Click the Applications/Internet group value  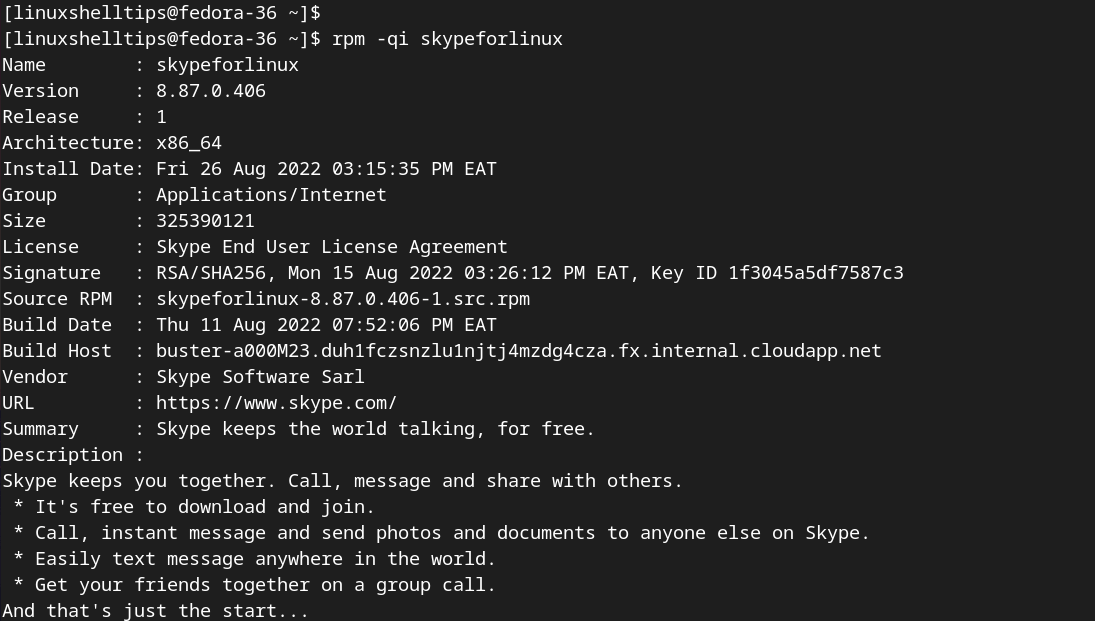(x=271, y=195)
